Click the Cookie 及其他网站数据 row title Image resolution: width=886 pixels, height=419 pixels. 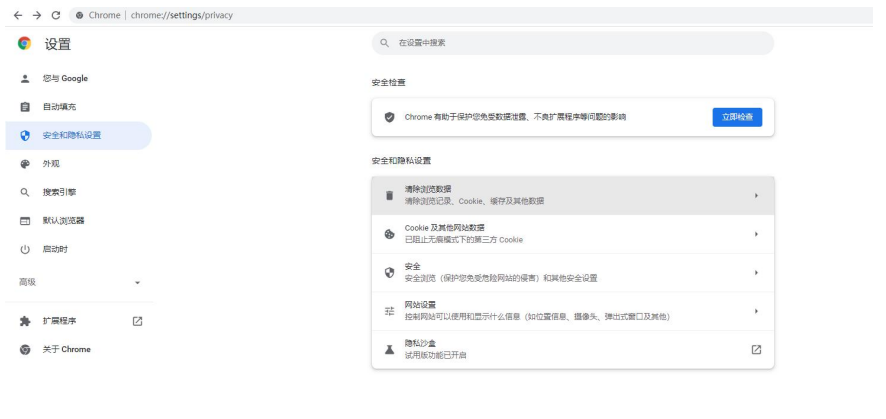click(x=444, y=228)
